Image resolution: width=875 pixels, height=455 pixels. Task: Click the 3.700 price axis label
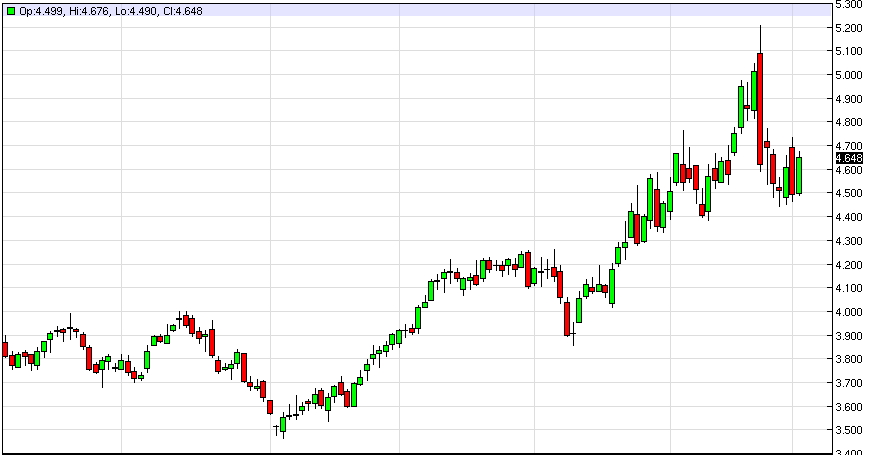[x=849, y=383]
